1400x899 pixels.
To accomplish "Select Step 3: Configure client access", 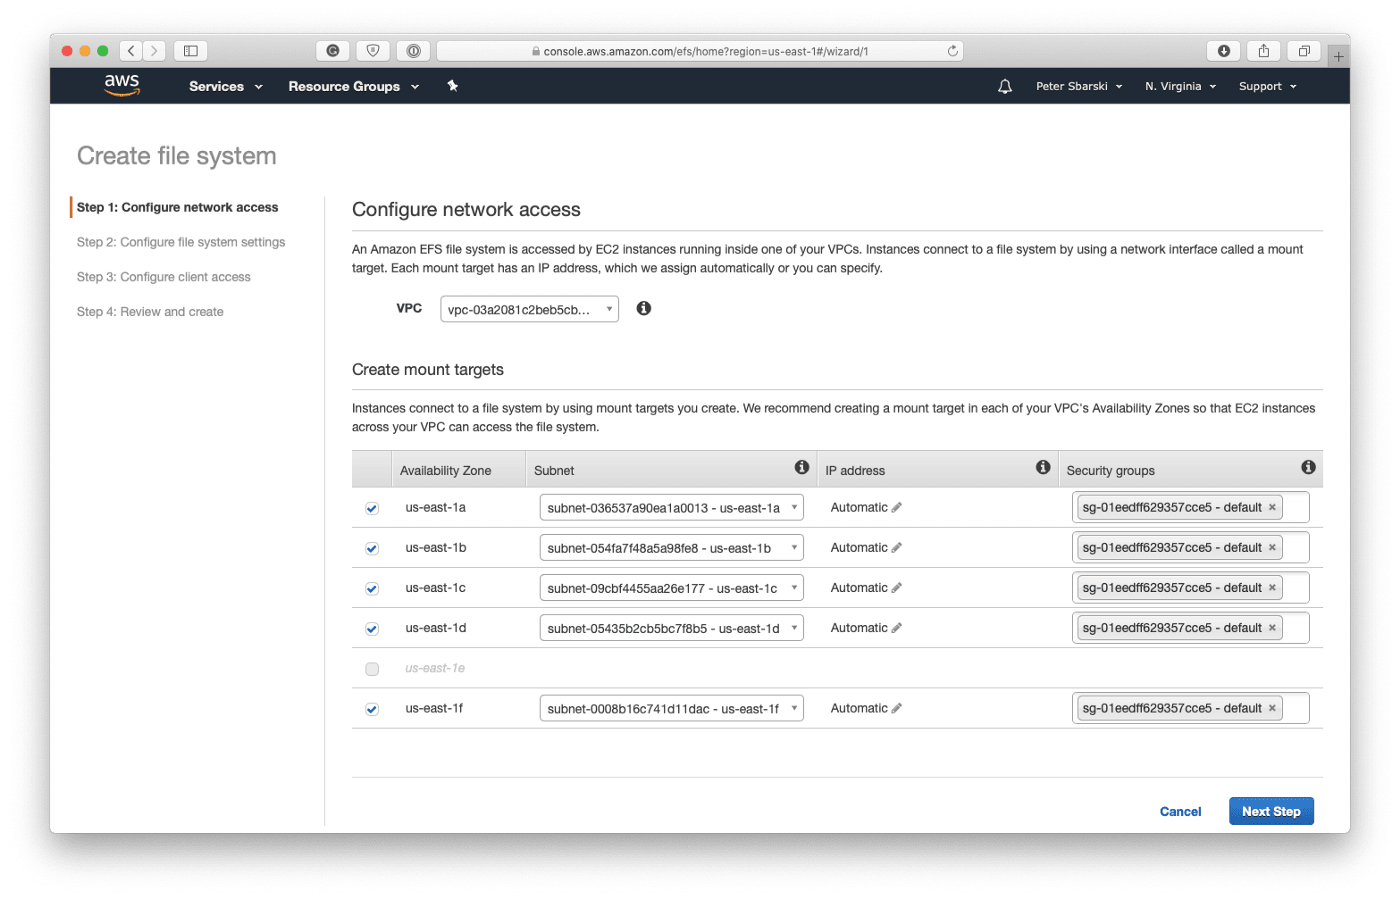I will click(x=164, y=277).
